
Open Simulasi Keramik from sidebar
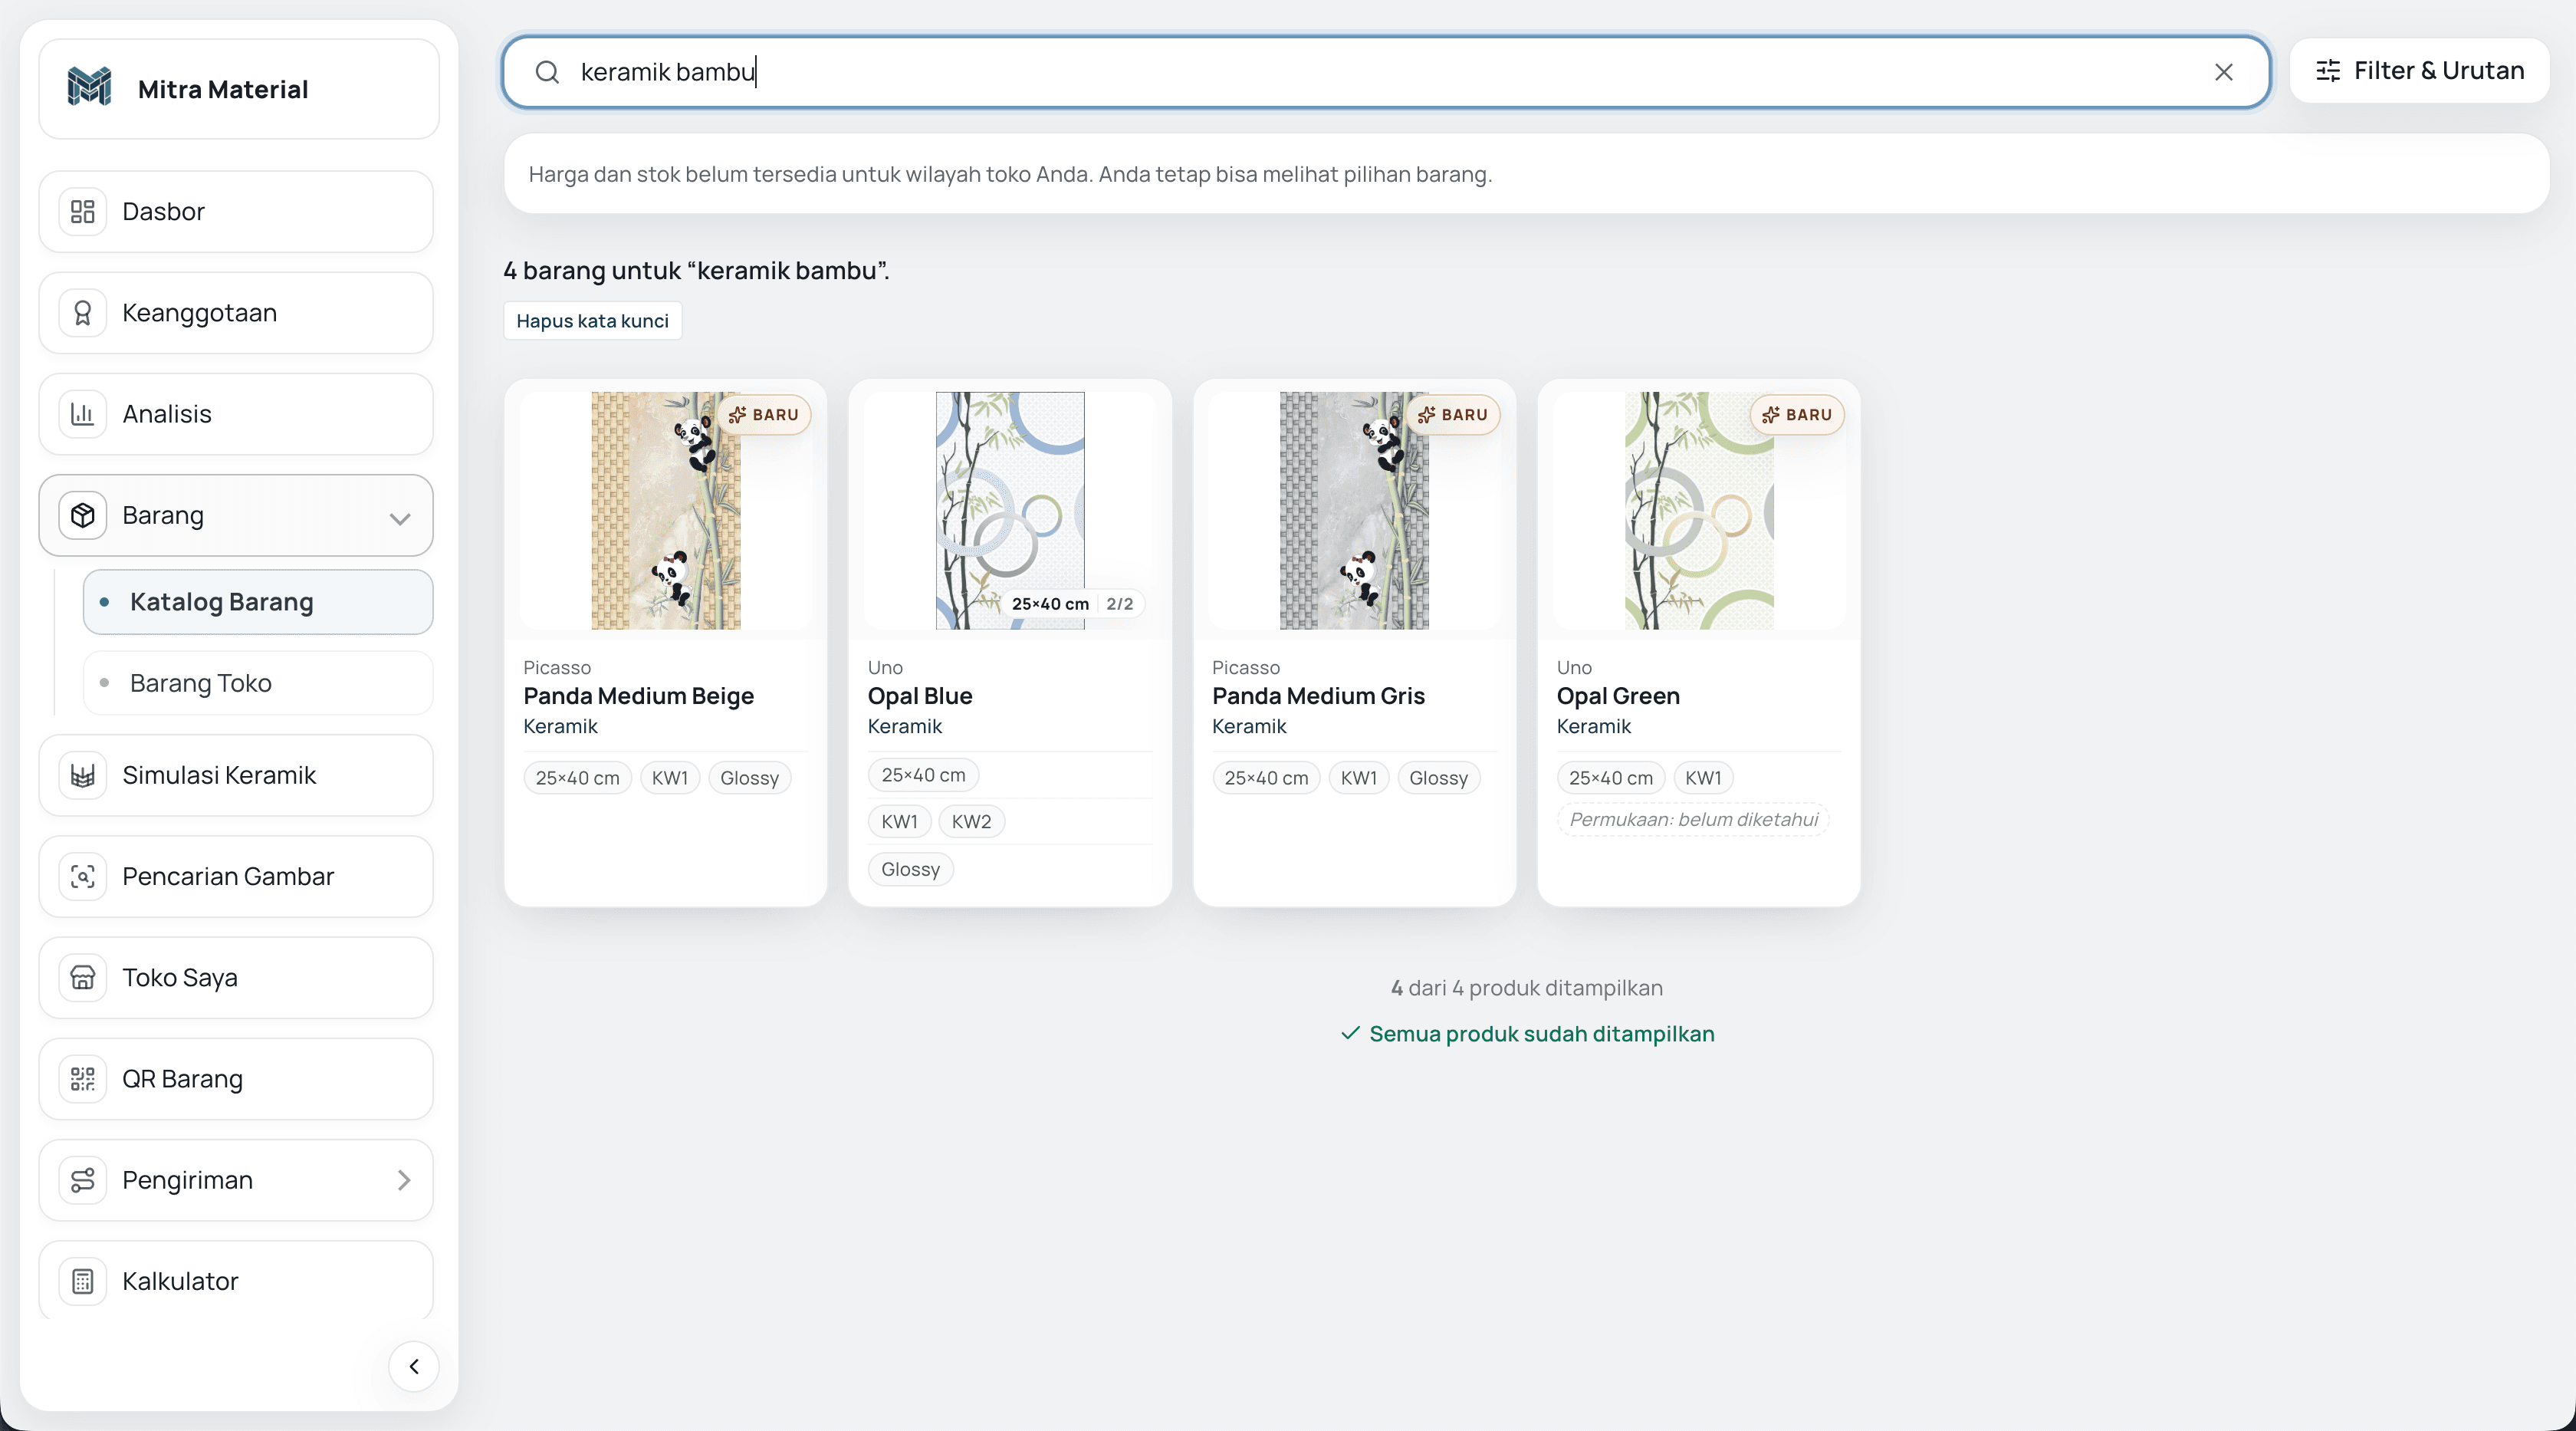[236, 775]
